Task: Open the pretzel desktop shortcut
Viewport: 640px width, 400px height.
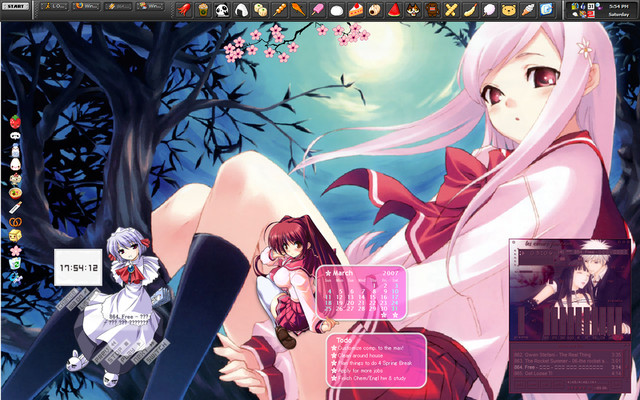Action: [x=15, y=222]
